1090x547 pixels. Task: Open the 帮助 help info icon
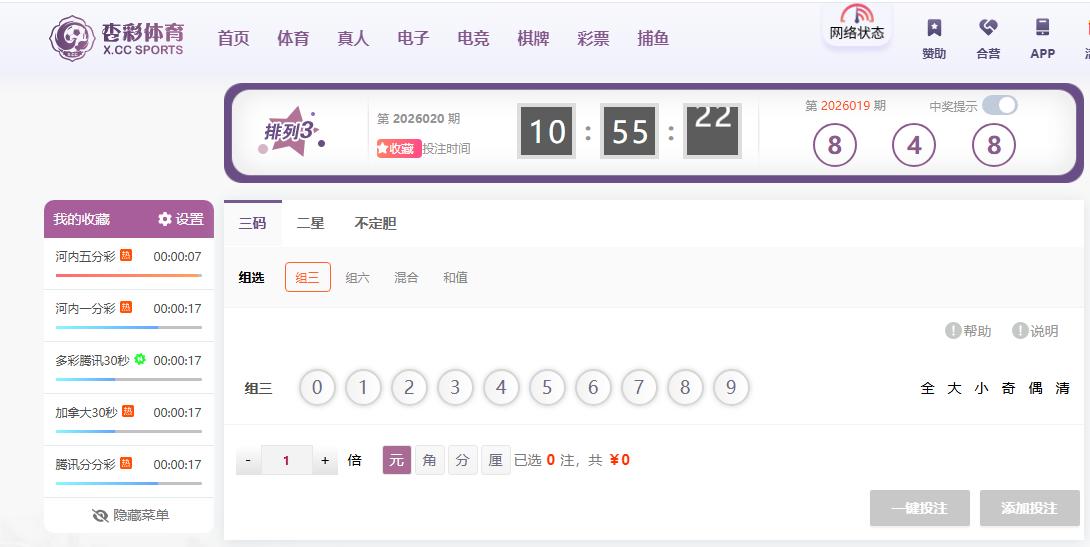(953, 331)
